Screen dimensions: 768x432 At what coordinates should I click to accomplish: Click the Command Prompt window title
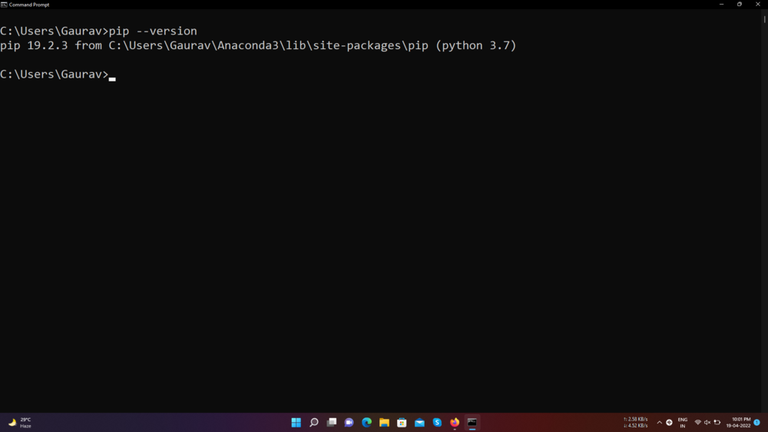(x=29, y=4)
